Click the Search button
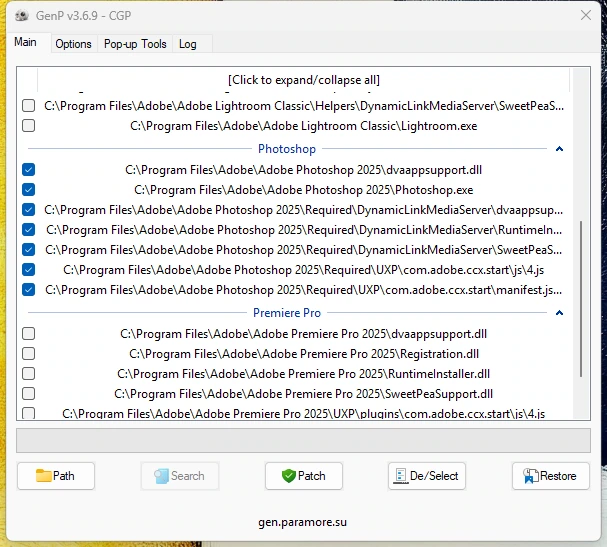 point(180,476)
